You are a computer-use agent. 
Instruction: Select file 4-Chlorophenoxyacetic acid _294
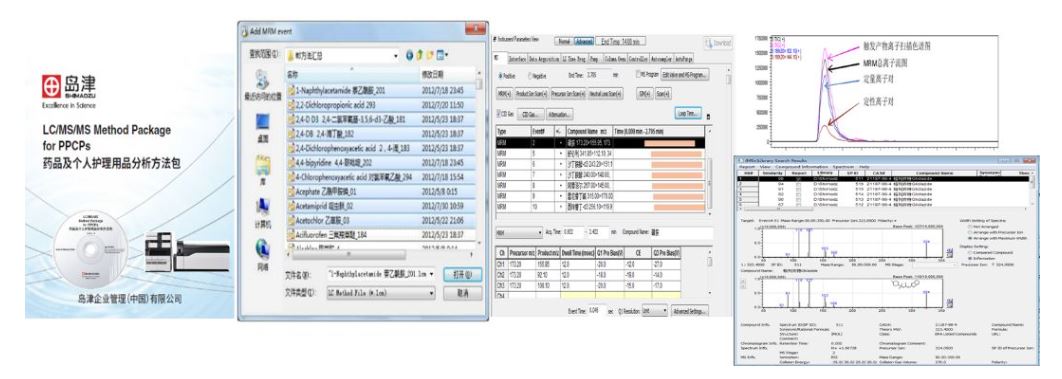pos(381,177)
